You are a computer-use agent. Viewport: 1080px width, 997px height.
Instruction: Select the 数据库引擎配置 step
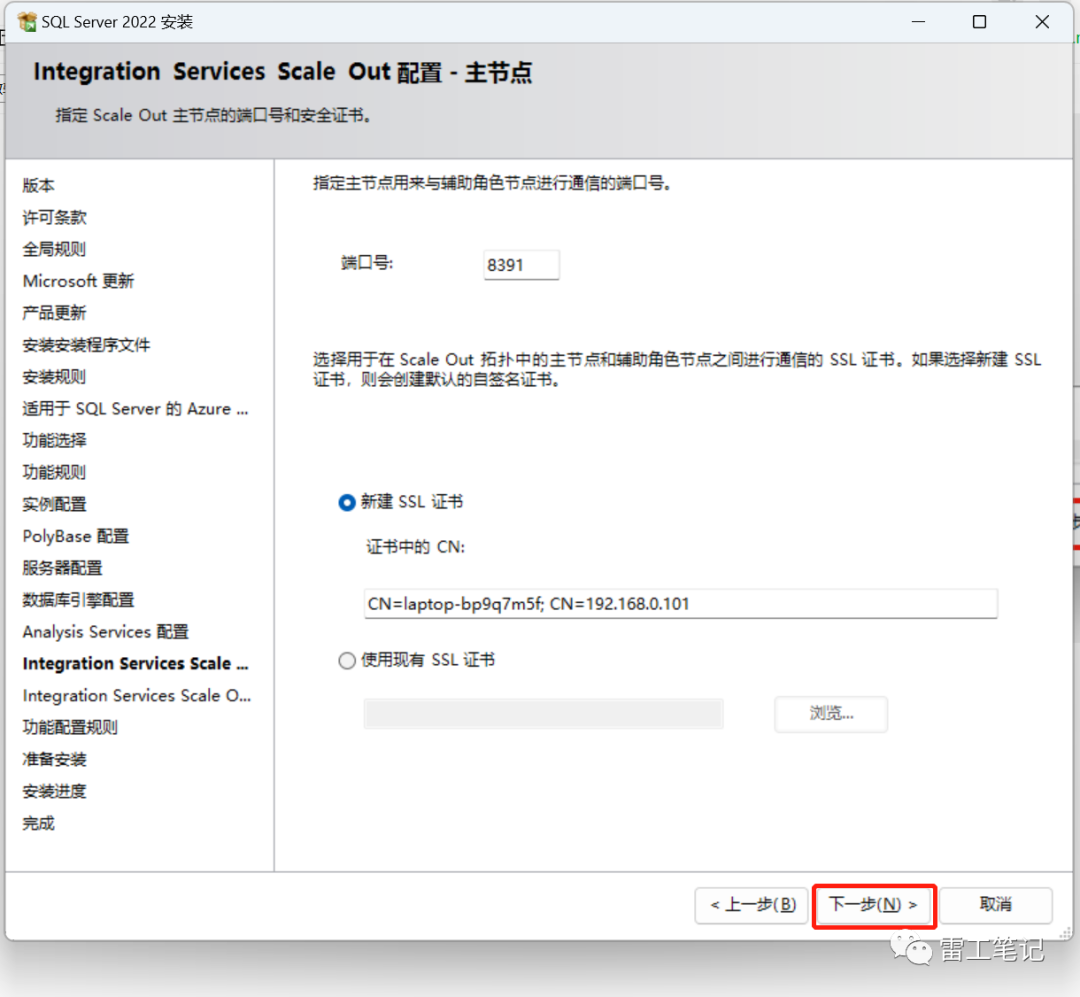tap(79, 600)
